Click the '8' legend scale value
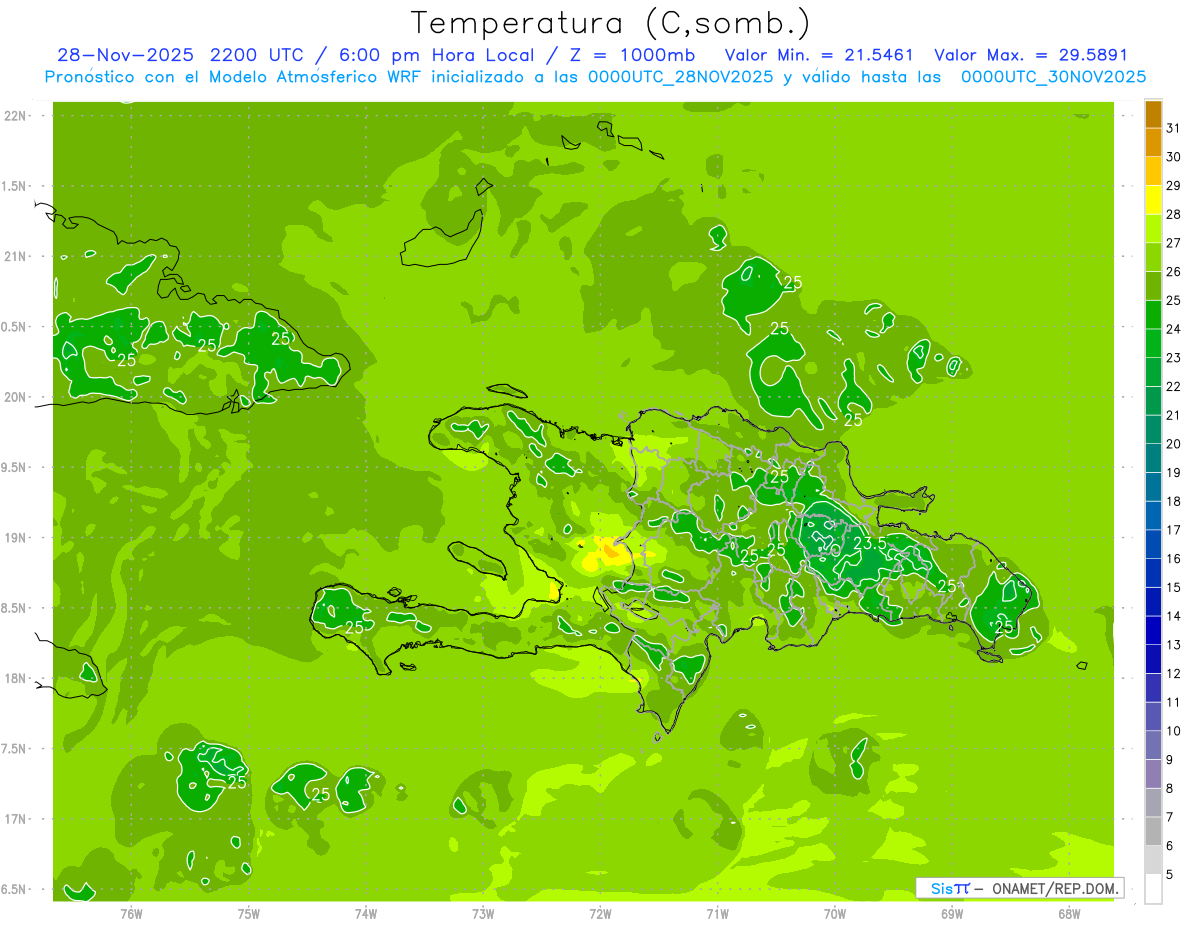 (1169, 789)
